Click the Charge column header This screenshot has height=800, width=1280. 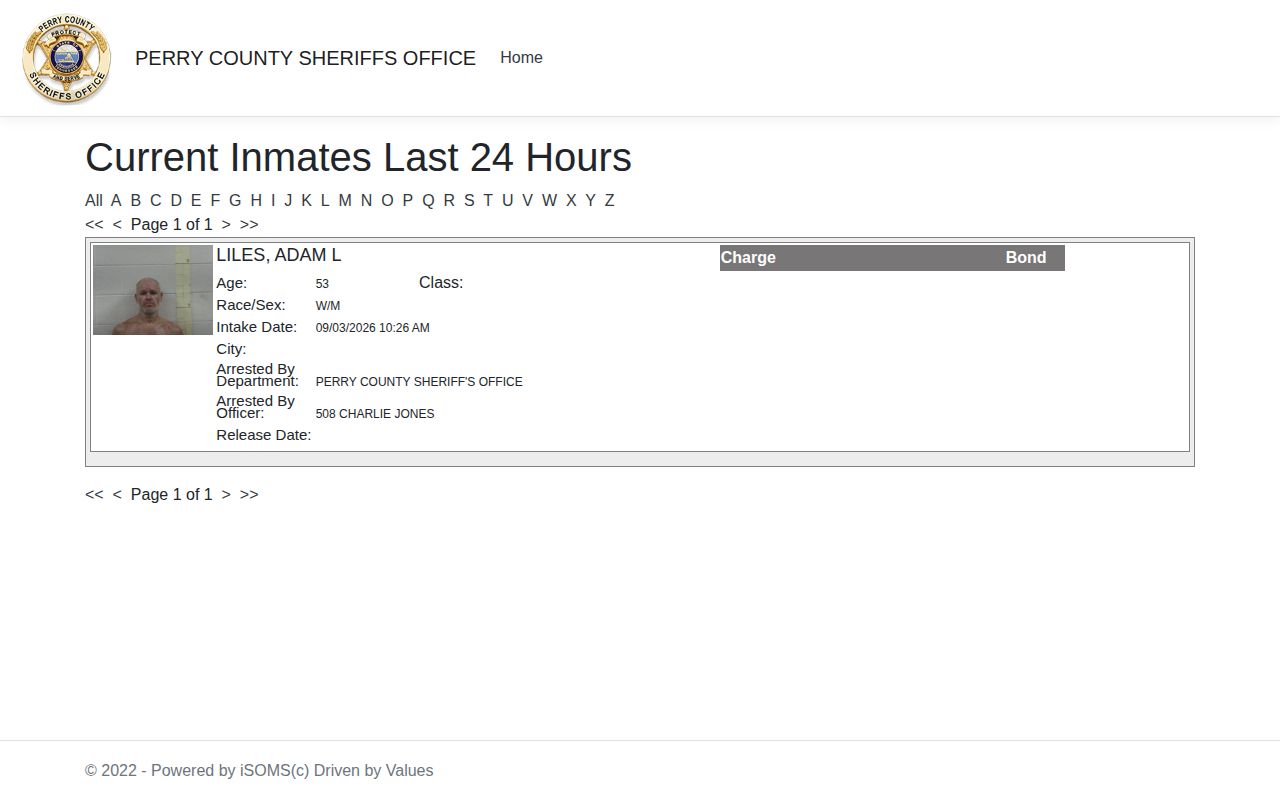748,258
